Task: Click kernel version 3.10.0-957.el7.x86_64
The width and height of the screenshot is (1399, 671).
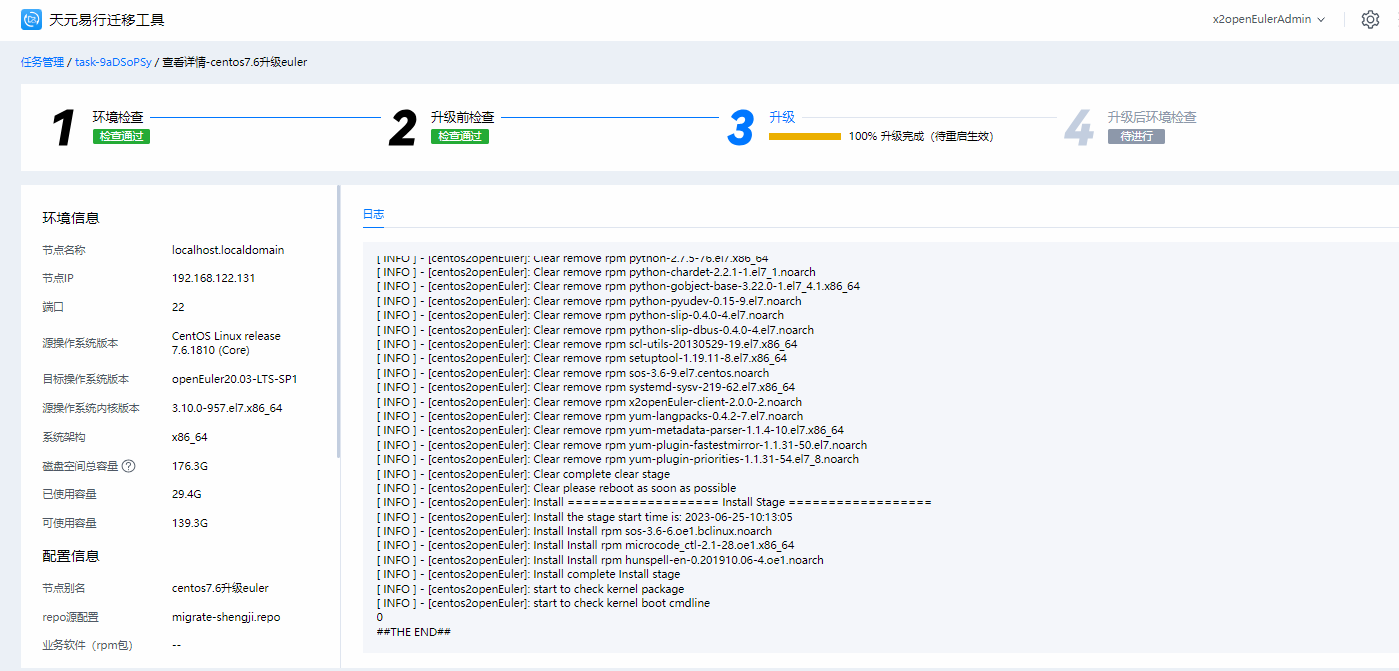Action: (x=227, y=409)
